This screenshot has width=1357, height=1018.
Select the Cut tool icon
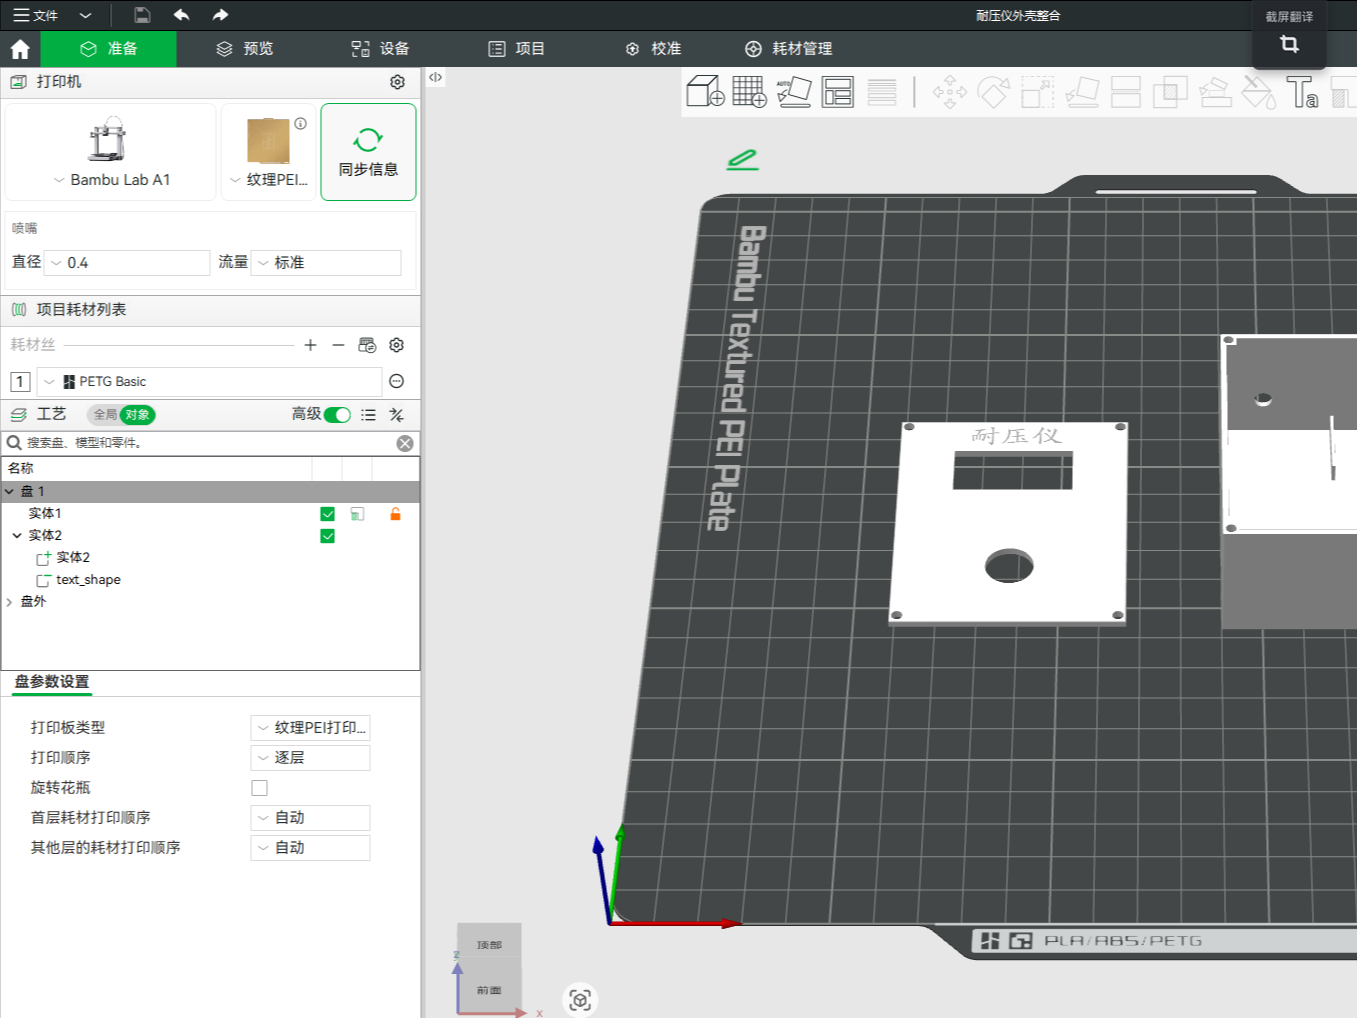pos(1126,92)
